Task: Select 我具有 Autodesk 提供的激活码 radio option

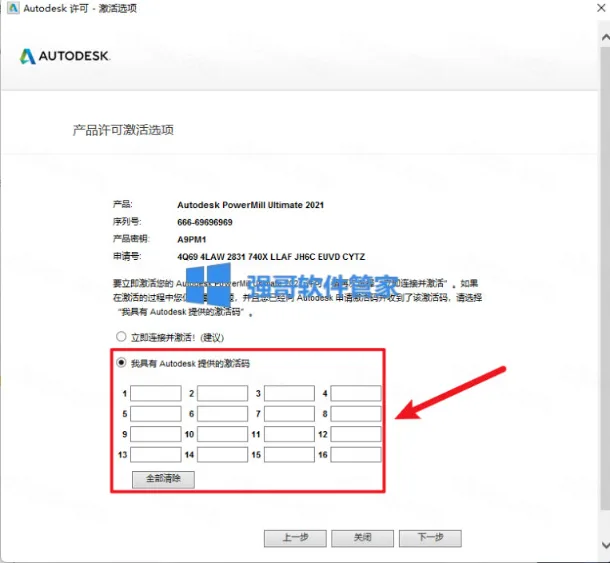Action: click(121, 363)
